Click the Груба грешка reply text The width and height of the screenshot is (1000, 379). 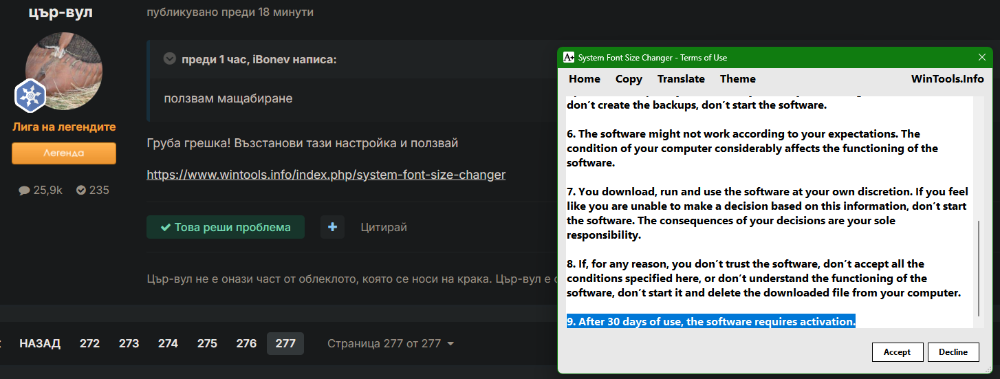click(302, 142)
